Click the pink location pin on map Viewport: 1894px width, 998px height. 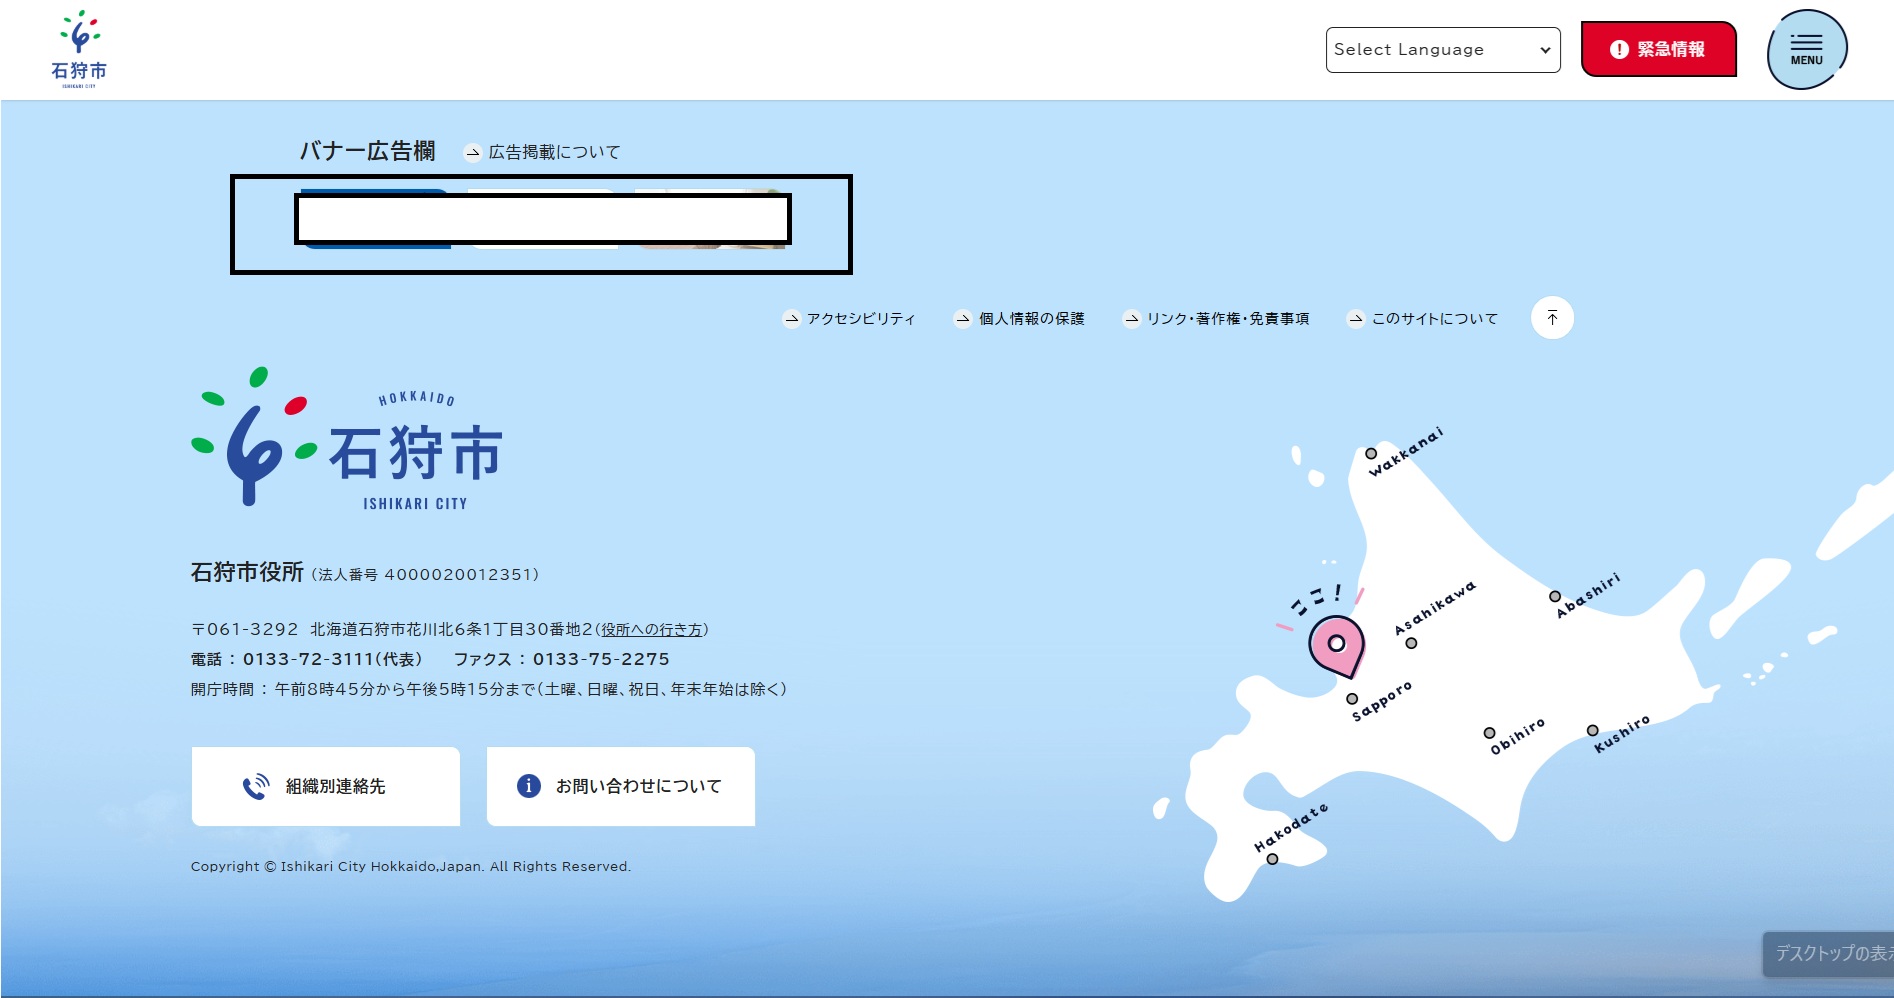click(x=1336, y=644)
